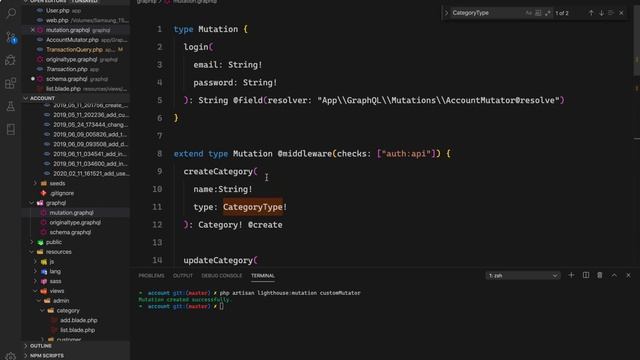Toggle Match Case in find widget
The width and height of the screenshot is (640, 360).
[529, 13]
